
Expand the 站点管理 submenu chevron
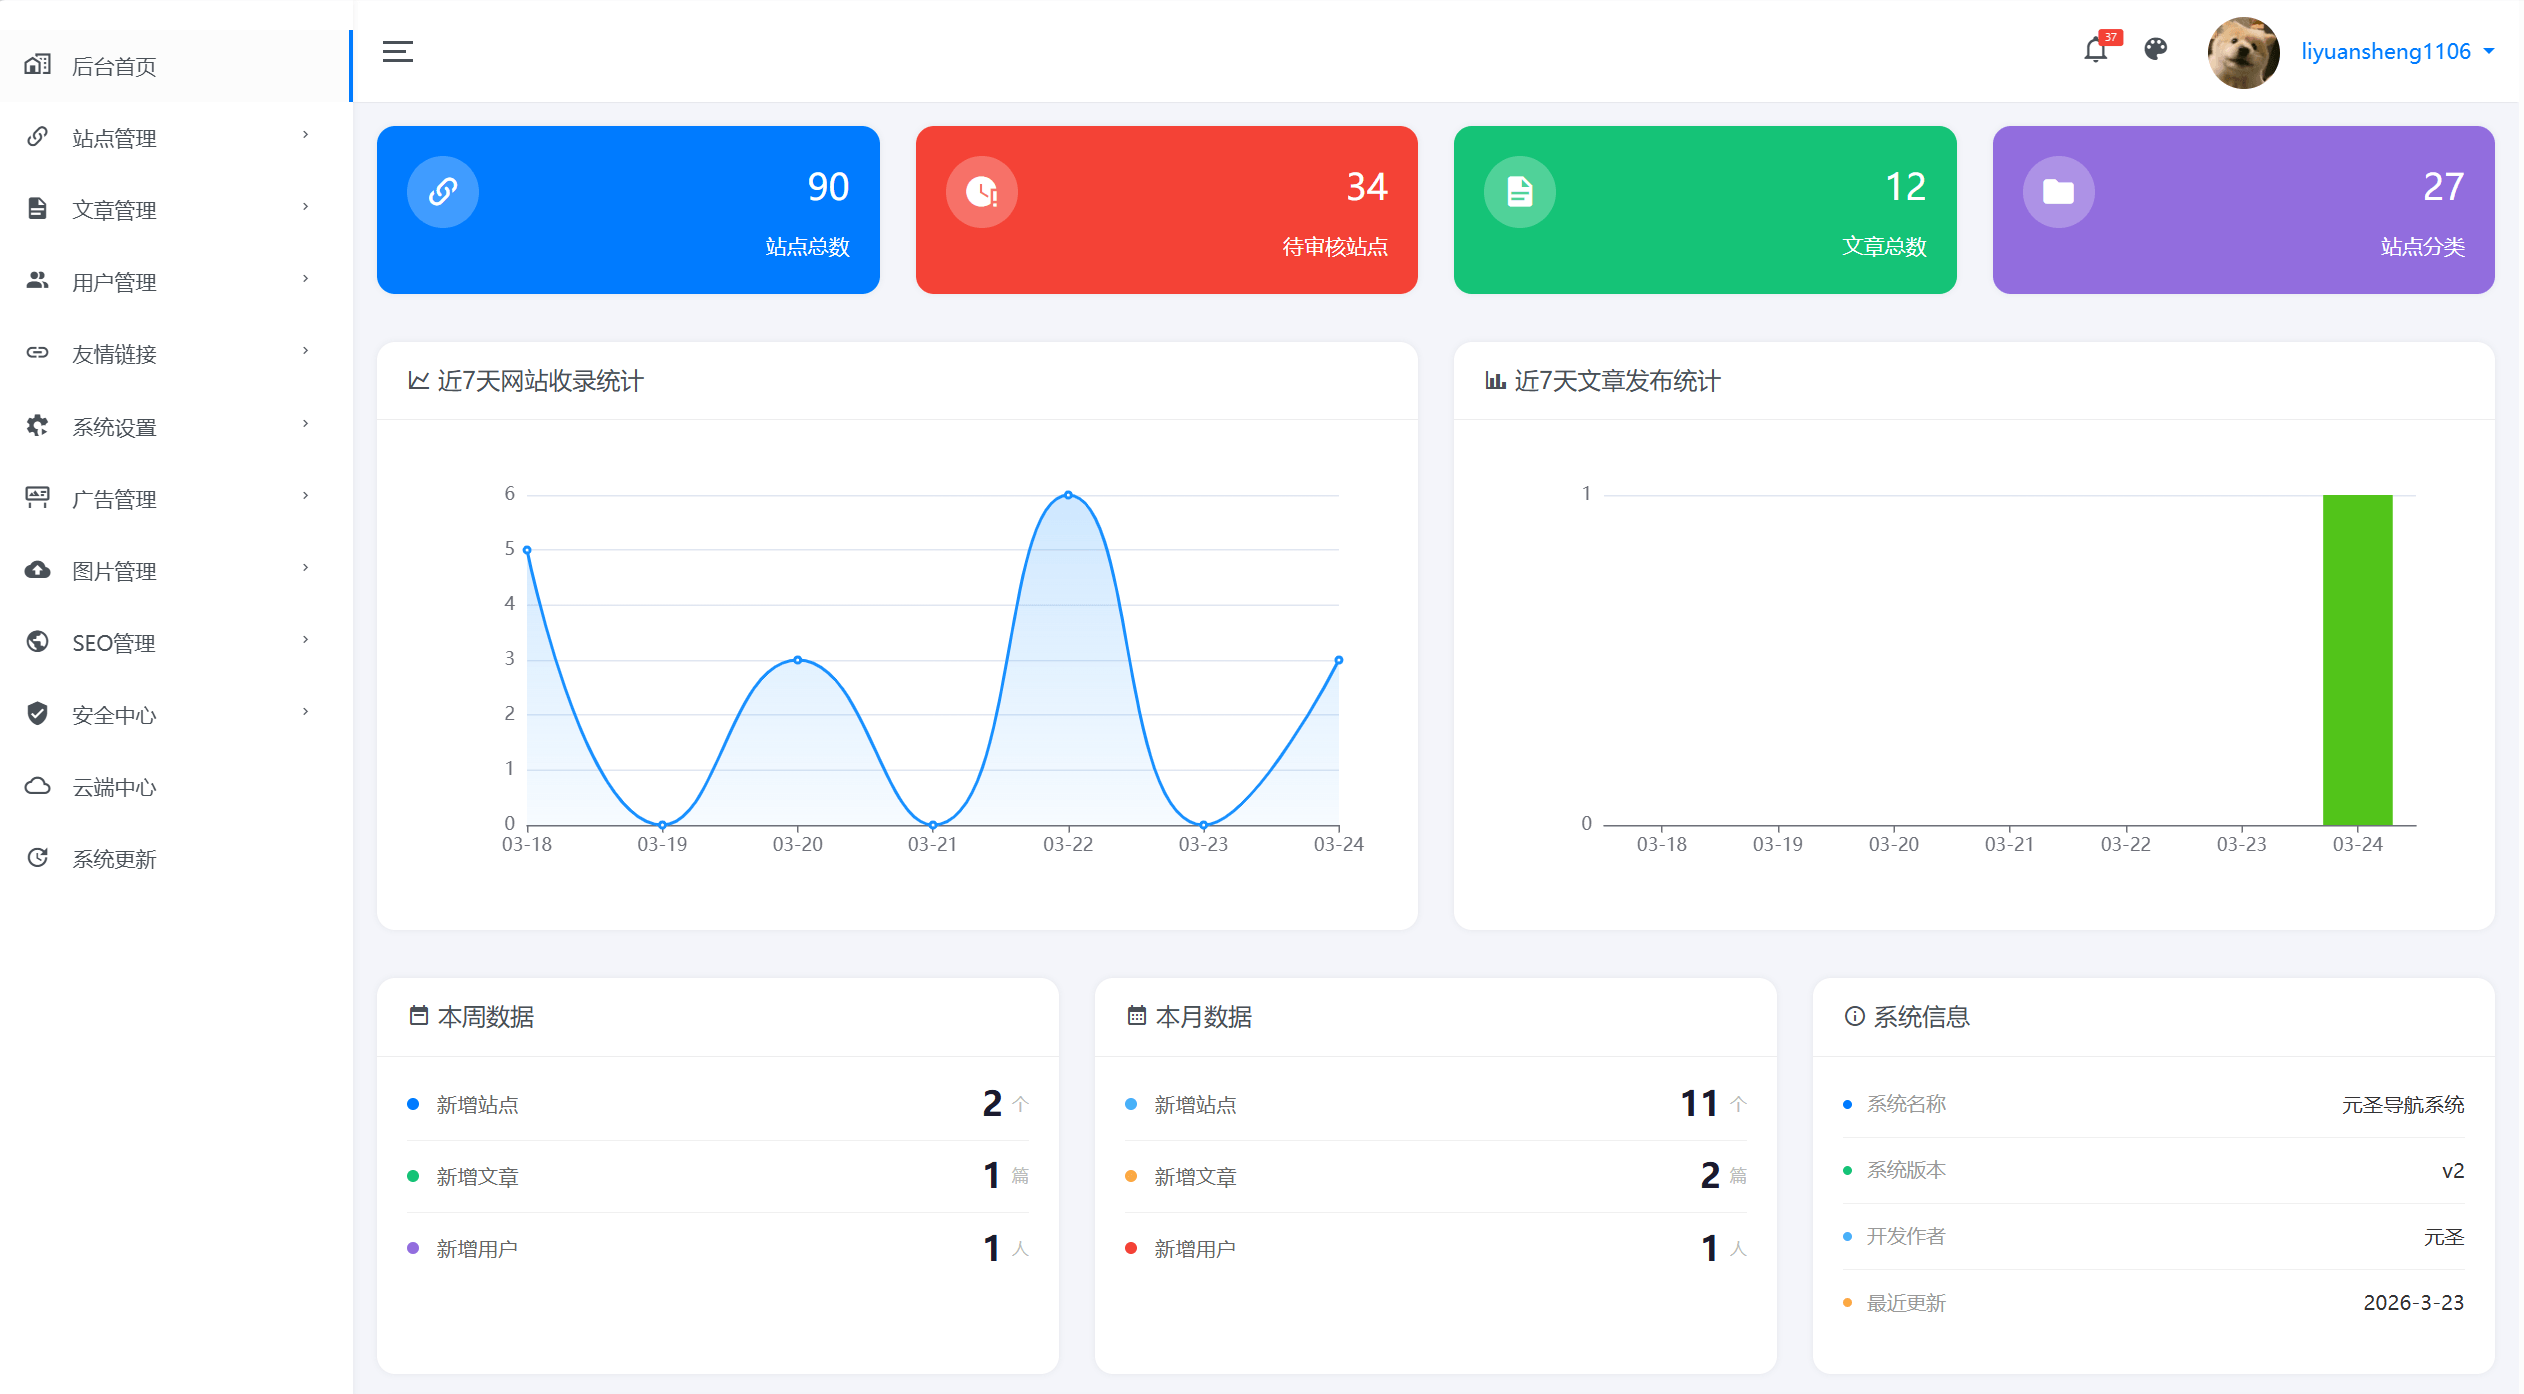tap(305, 135)
